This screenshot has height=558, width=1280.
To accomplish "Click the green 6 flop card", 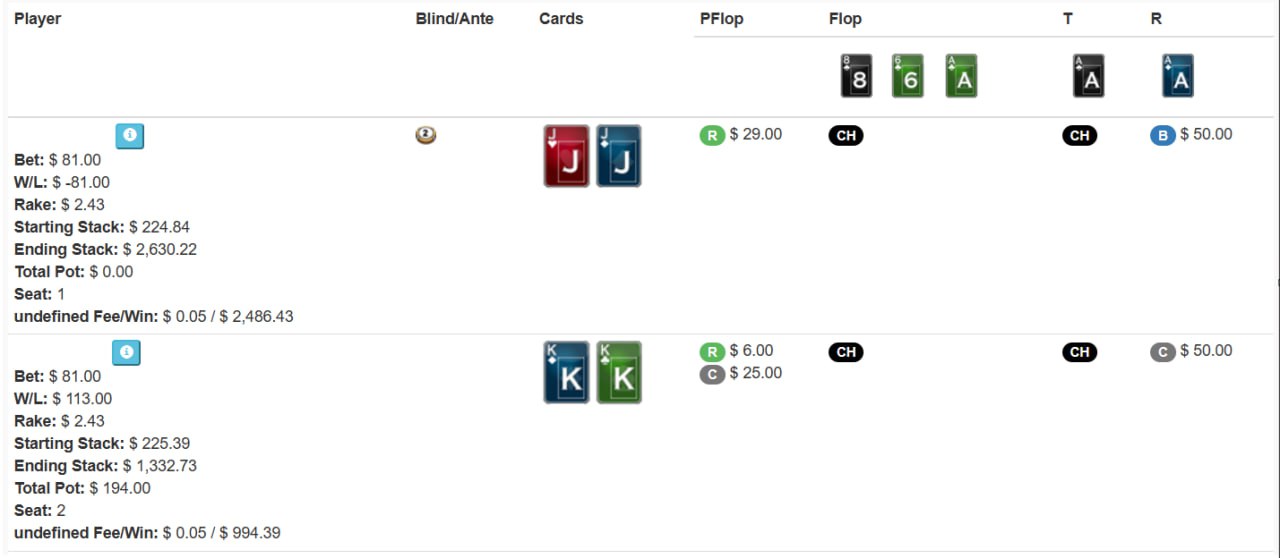I will (x=907, y=76).
